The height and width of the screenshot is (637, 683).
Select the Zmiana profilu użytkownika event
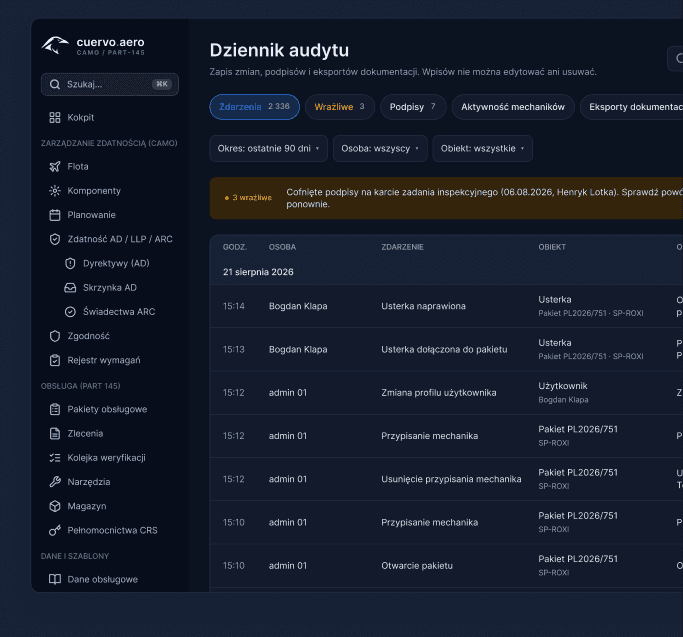pyautogui.click(x=439, y=393)
